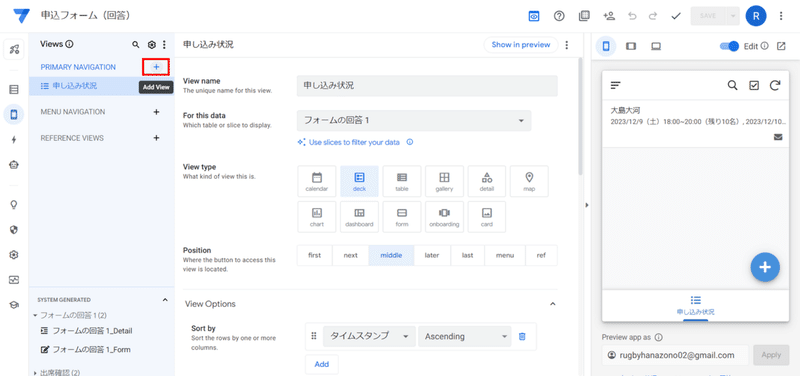Delete the タイムスタンプ sort row trash icon
The height and width of the screenshot is (376, 800).
tap(522, 336)
